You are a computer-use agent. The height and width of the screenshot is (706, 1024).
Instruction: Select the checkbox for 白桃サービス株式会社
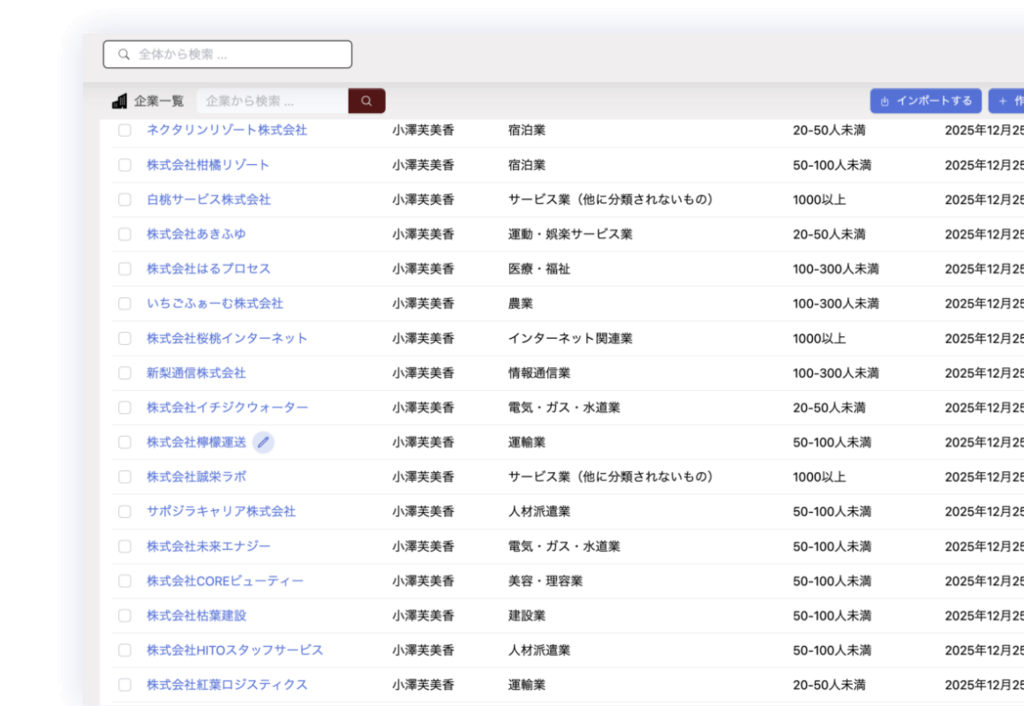[x=125, y=200]
